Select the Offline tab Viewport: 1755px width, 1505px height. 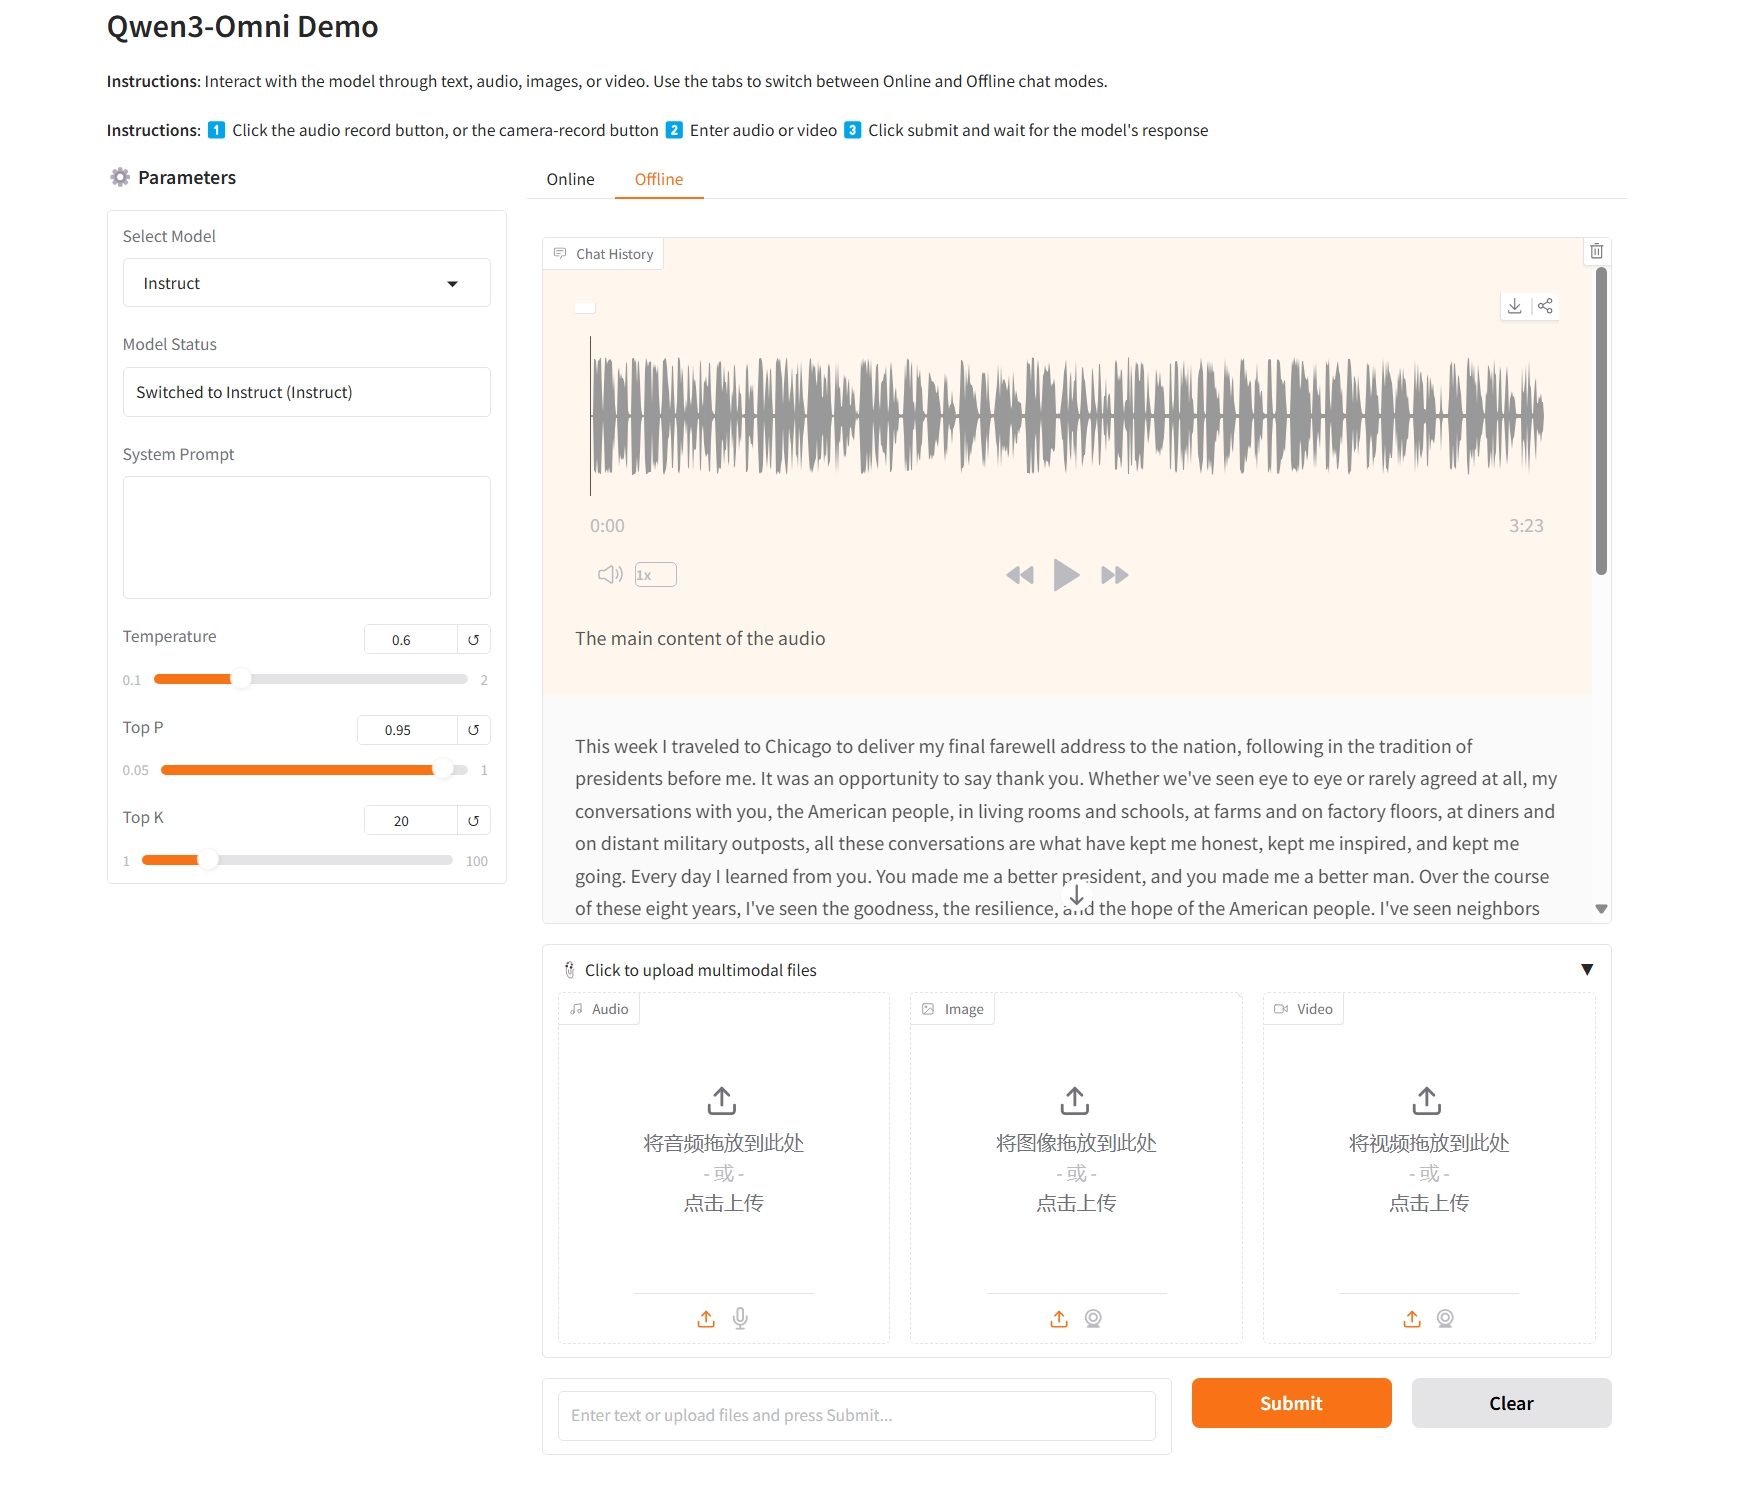(x=658, y=179)
